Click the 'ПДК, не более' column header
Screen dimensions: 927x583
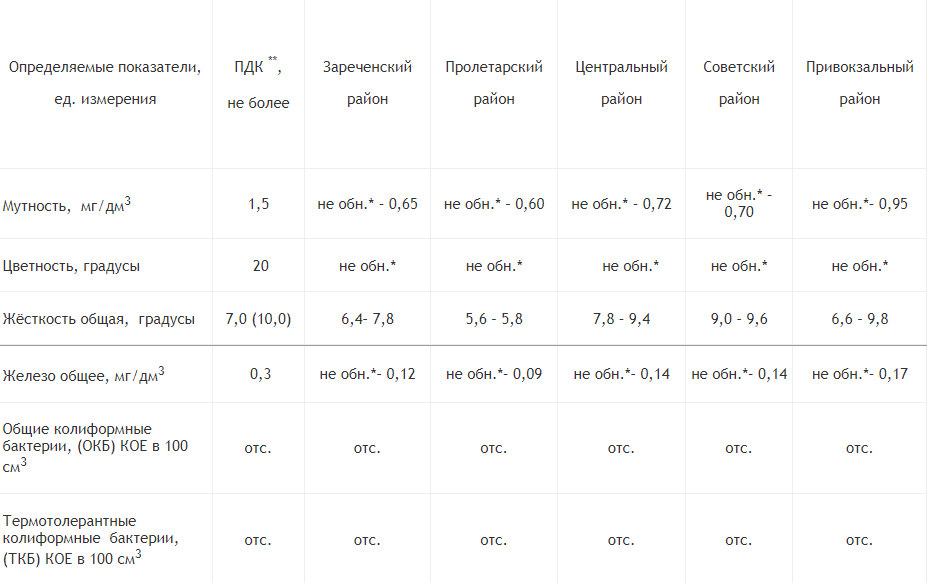pyautogui.click(x=258, y=85)
